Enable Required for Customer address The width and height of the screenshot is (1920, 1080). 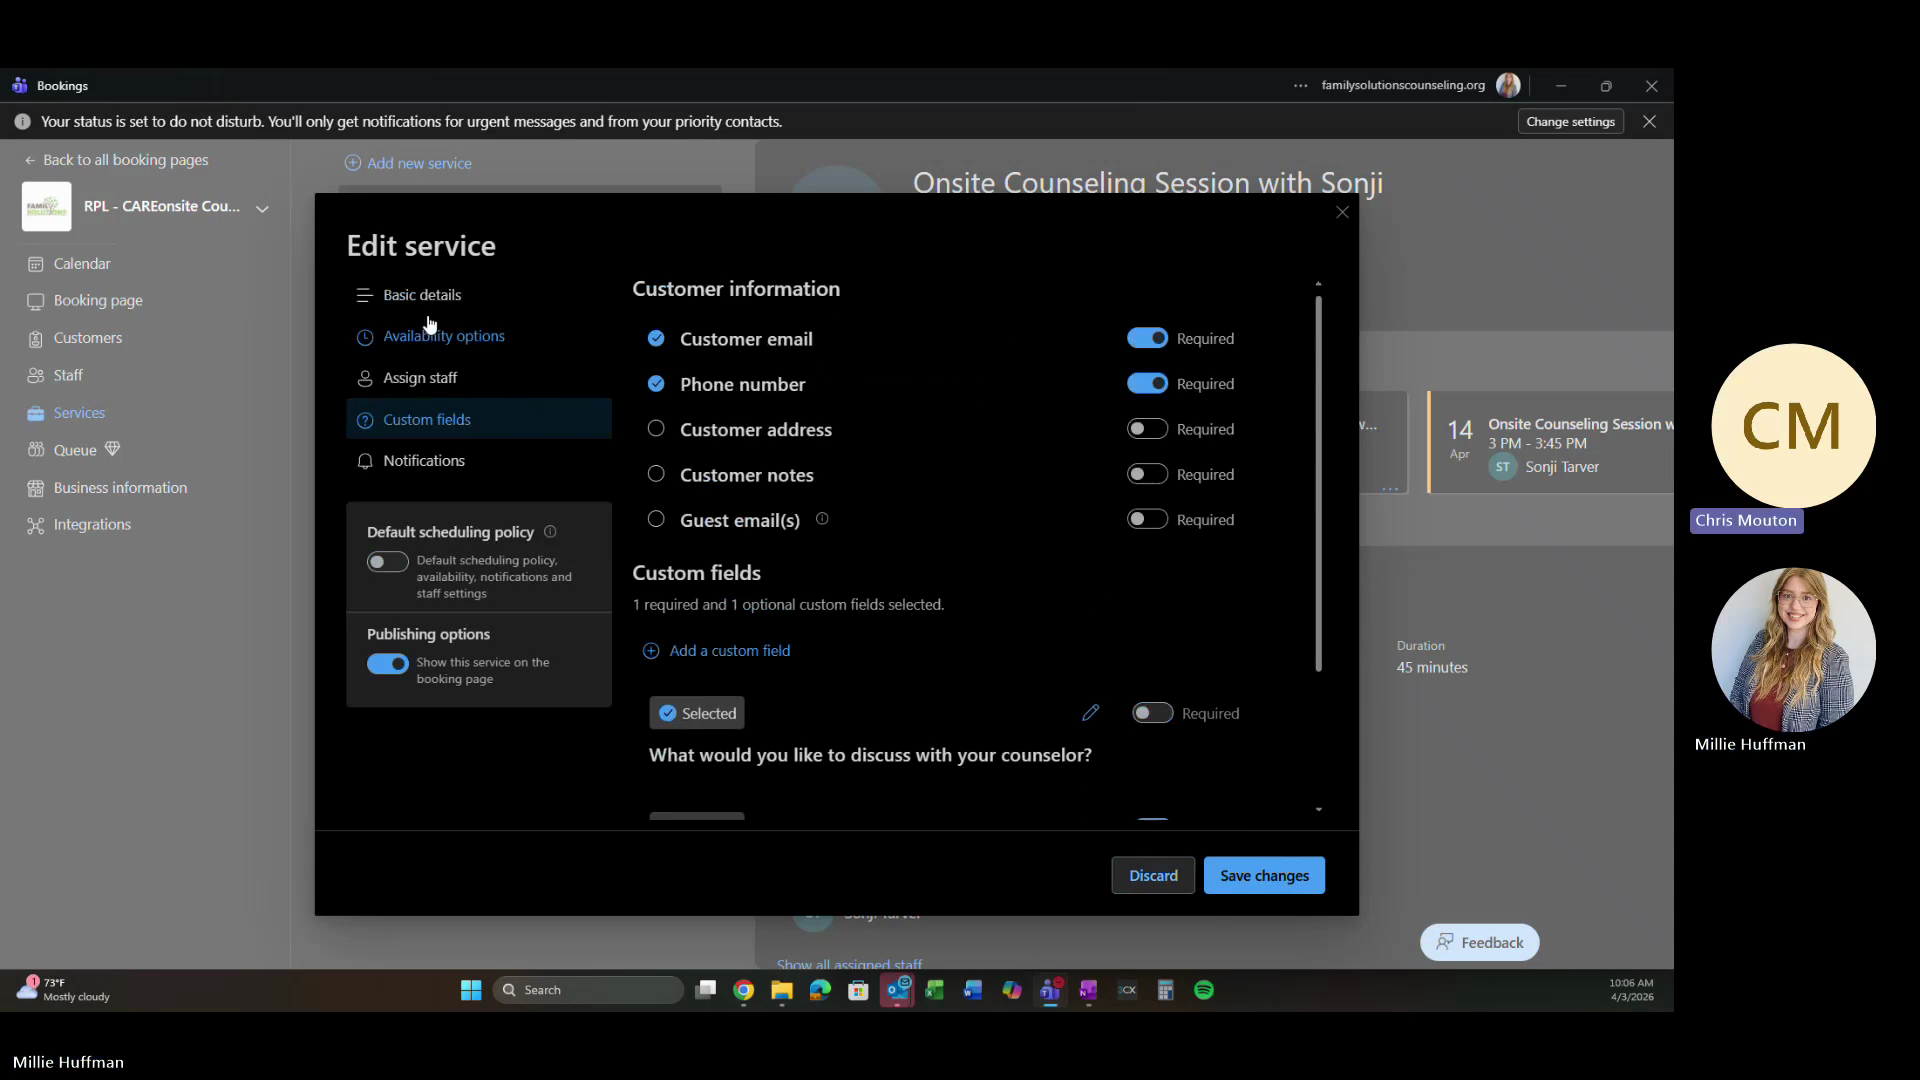pos(1147,429)
